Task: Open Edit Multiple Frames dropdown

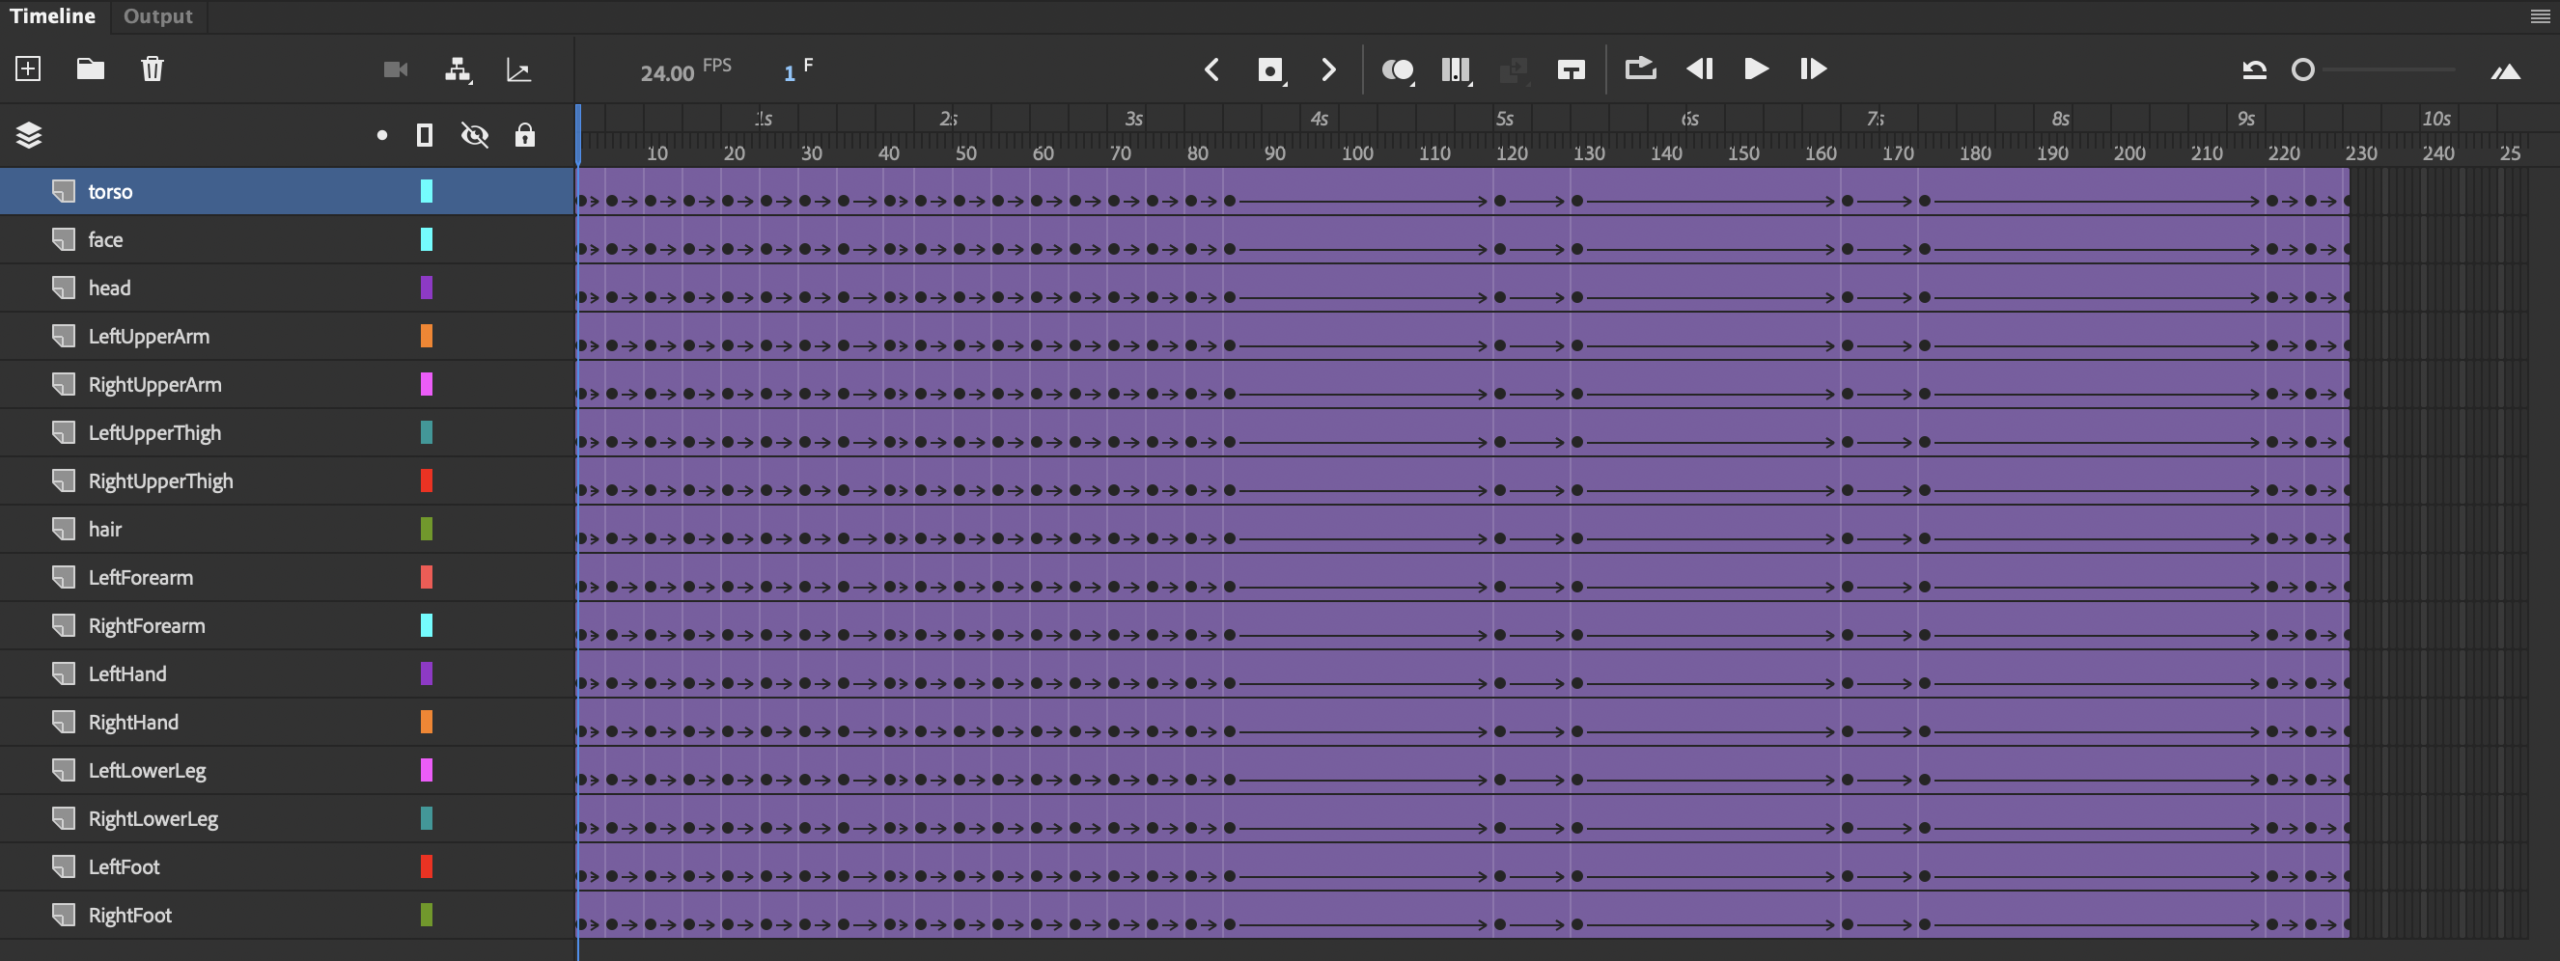Action: pyautogui.click(x=1456, y=69)
